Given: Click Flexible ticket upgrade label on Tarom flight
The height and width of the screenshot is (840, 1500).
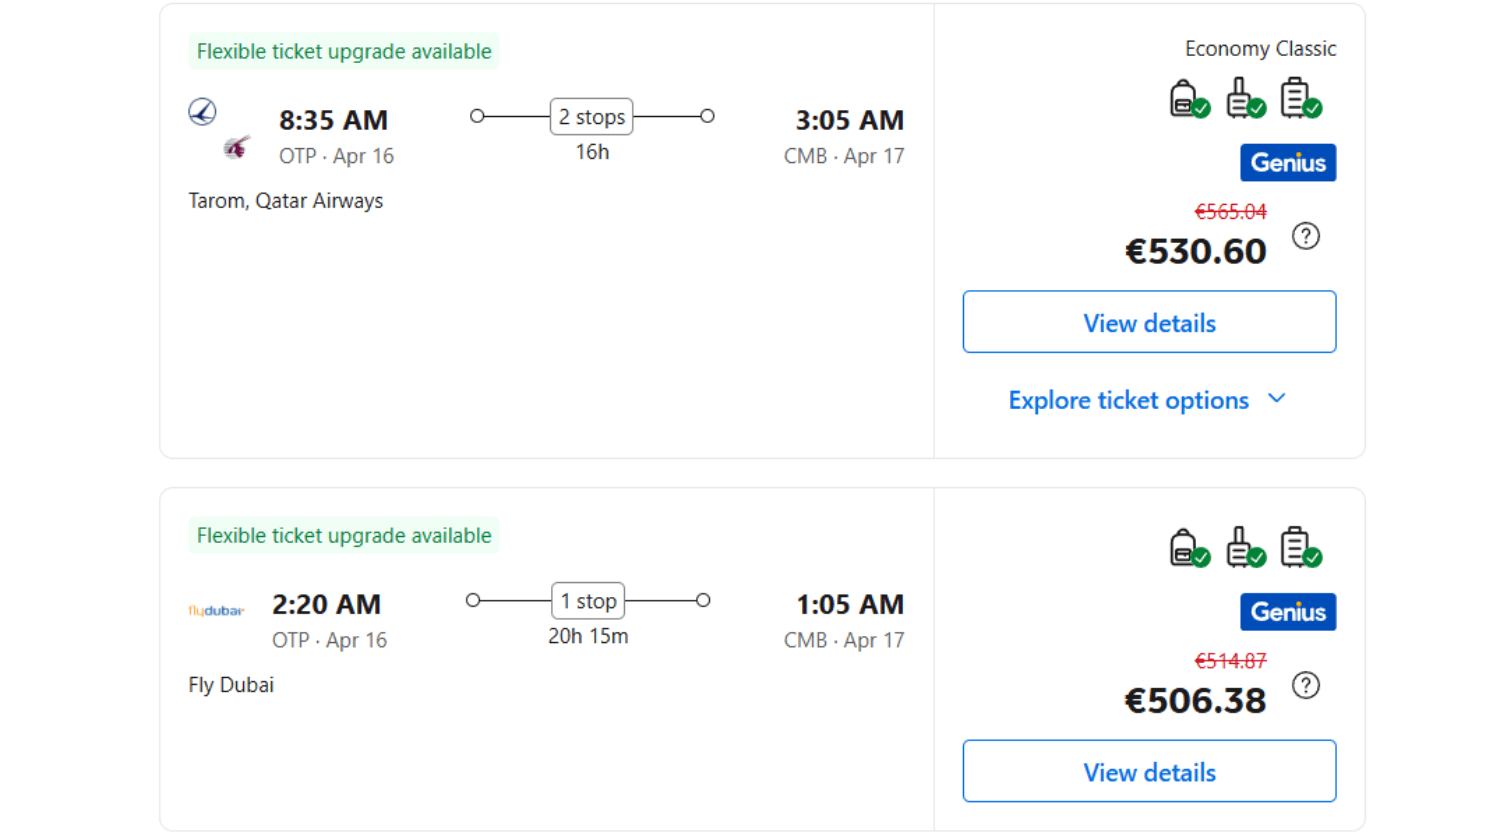Looking at the screenshot, I should pos(344,51).
